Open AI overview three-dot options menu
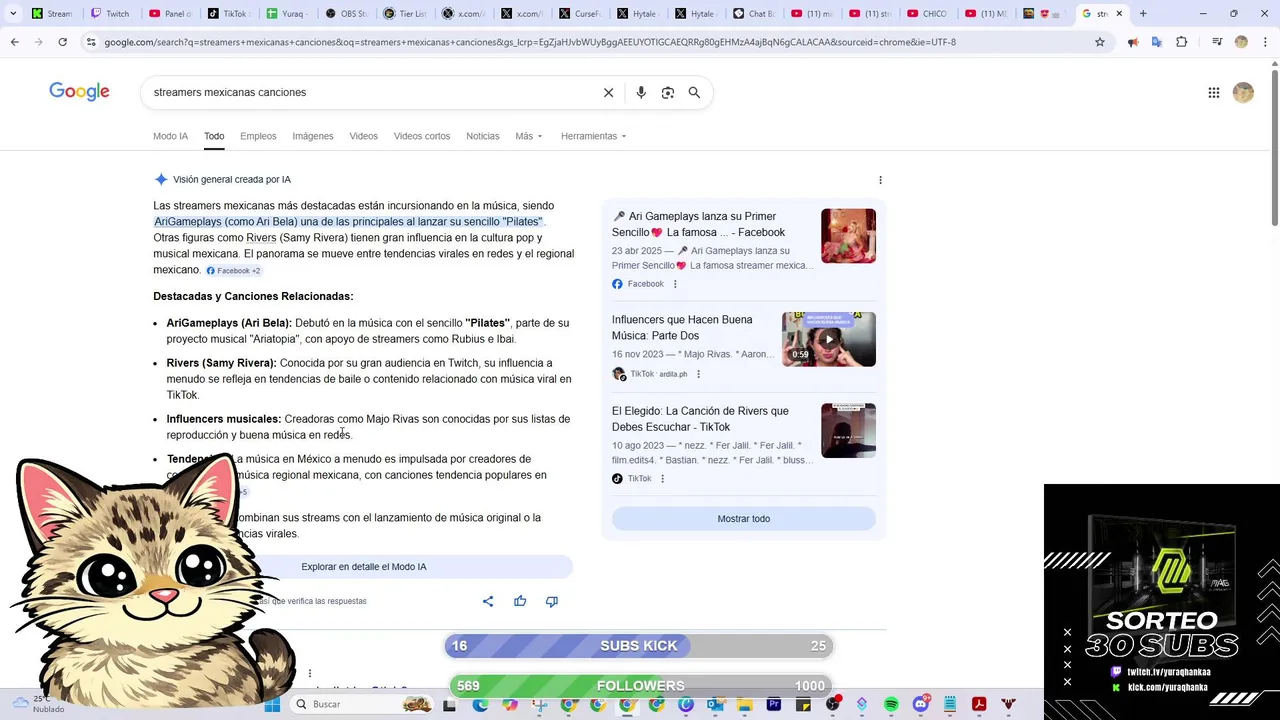 (880, 180)
